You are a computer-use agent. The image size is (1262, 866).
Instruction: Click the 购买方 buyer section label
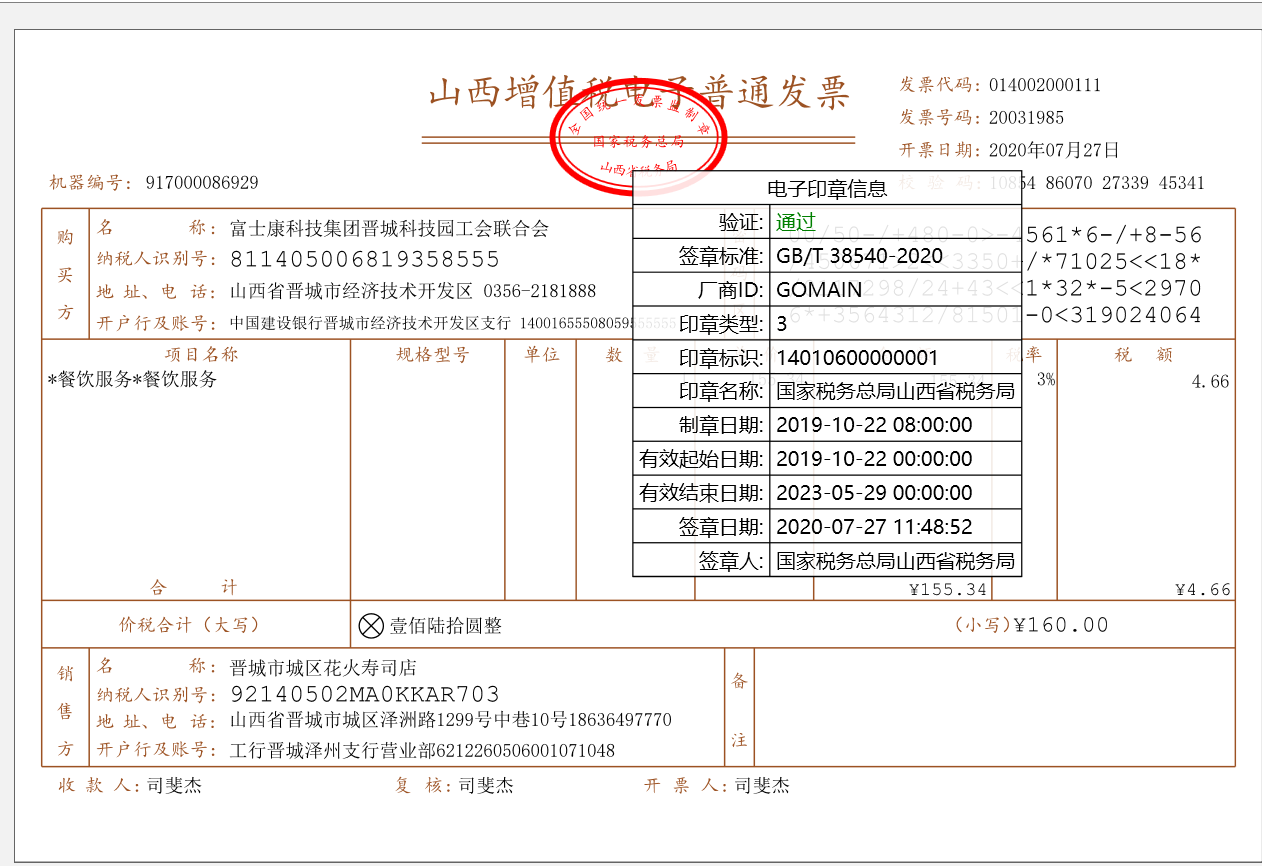[65, 275]
